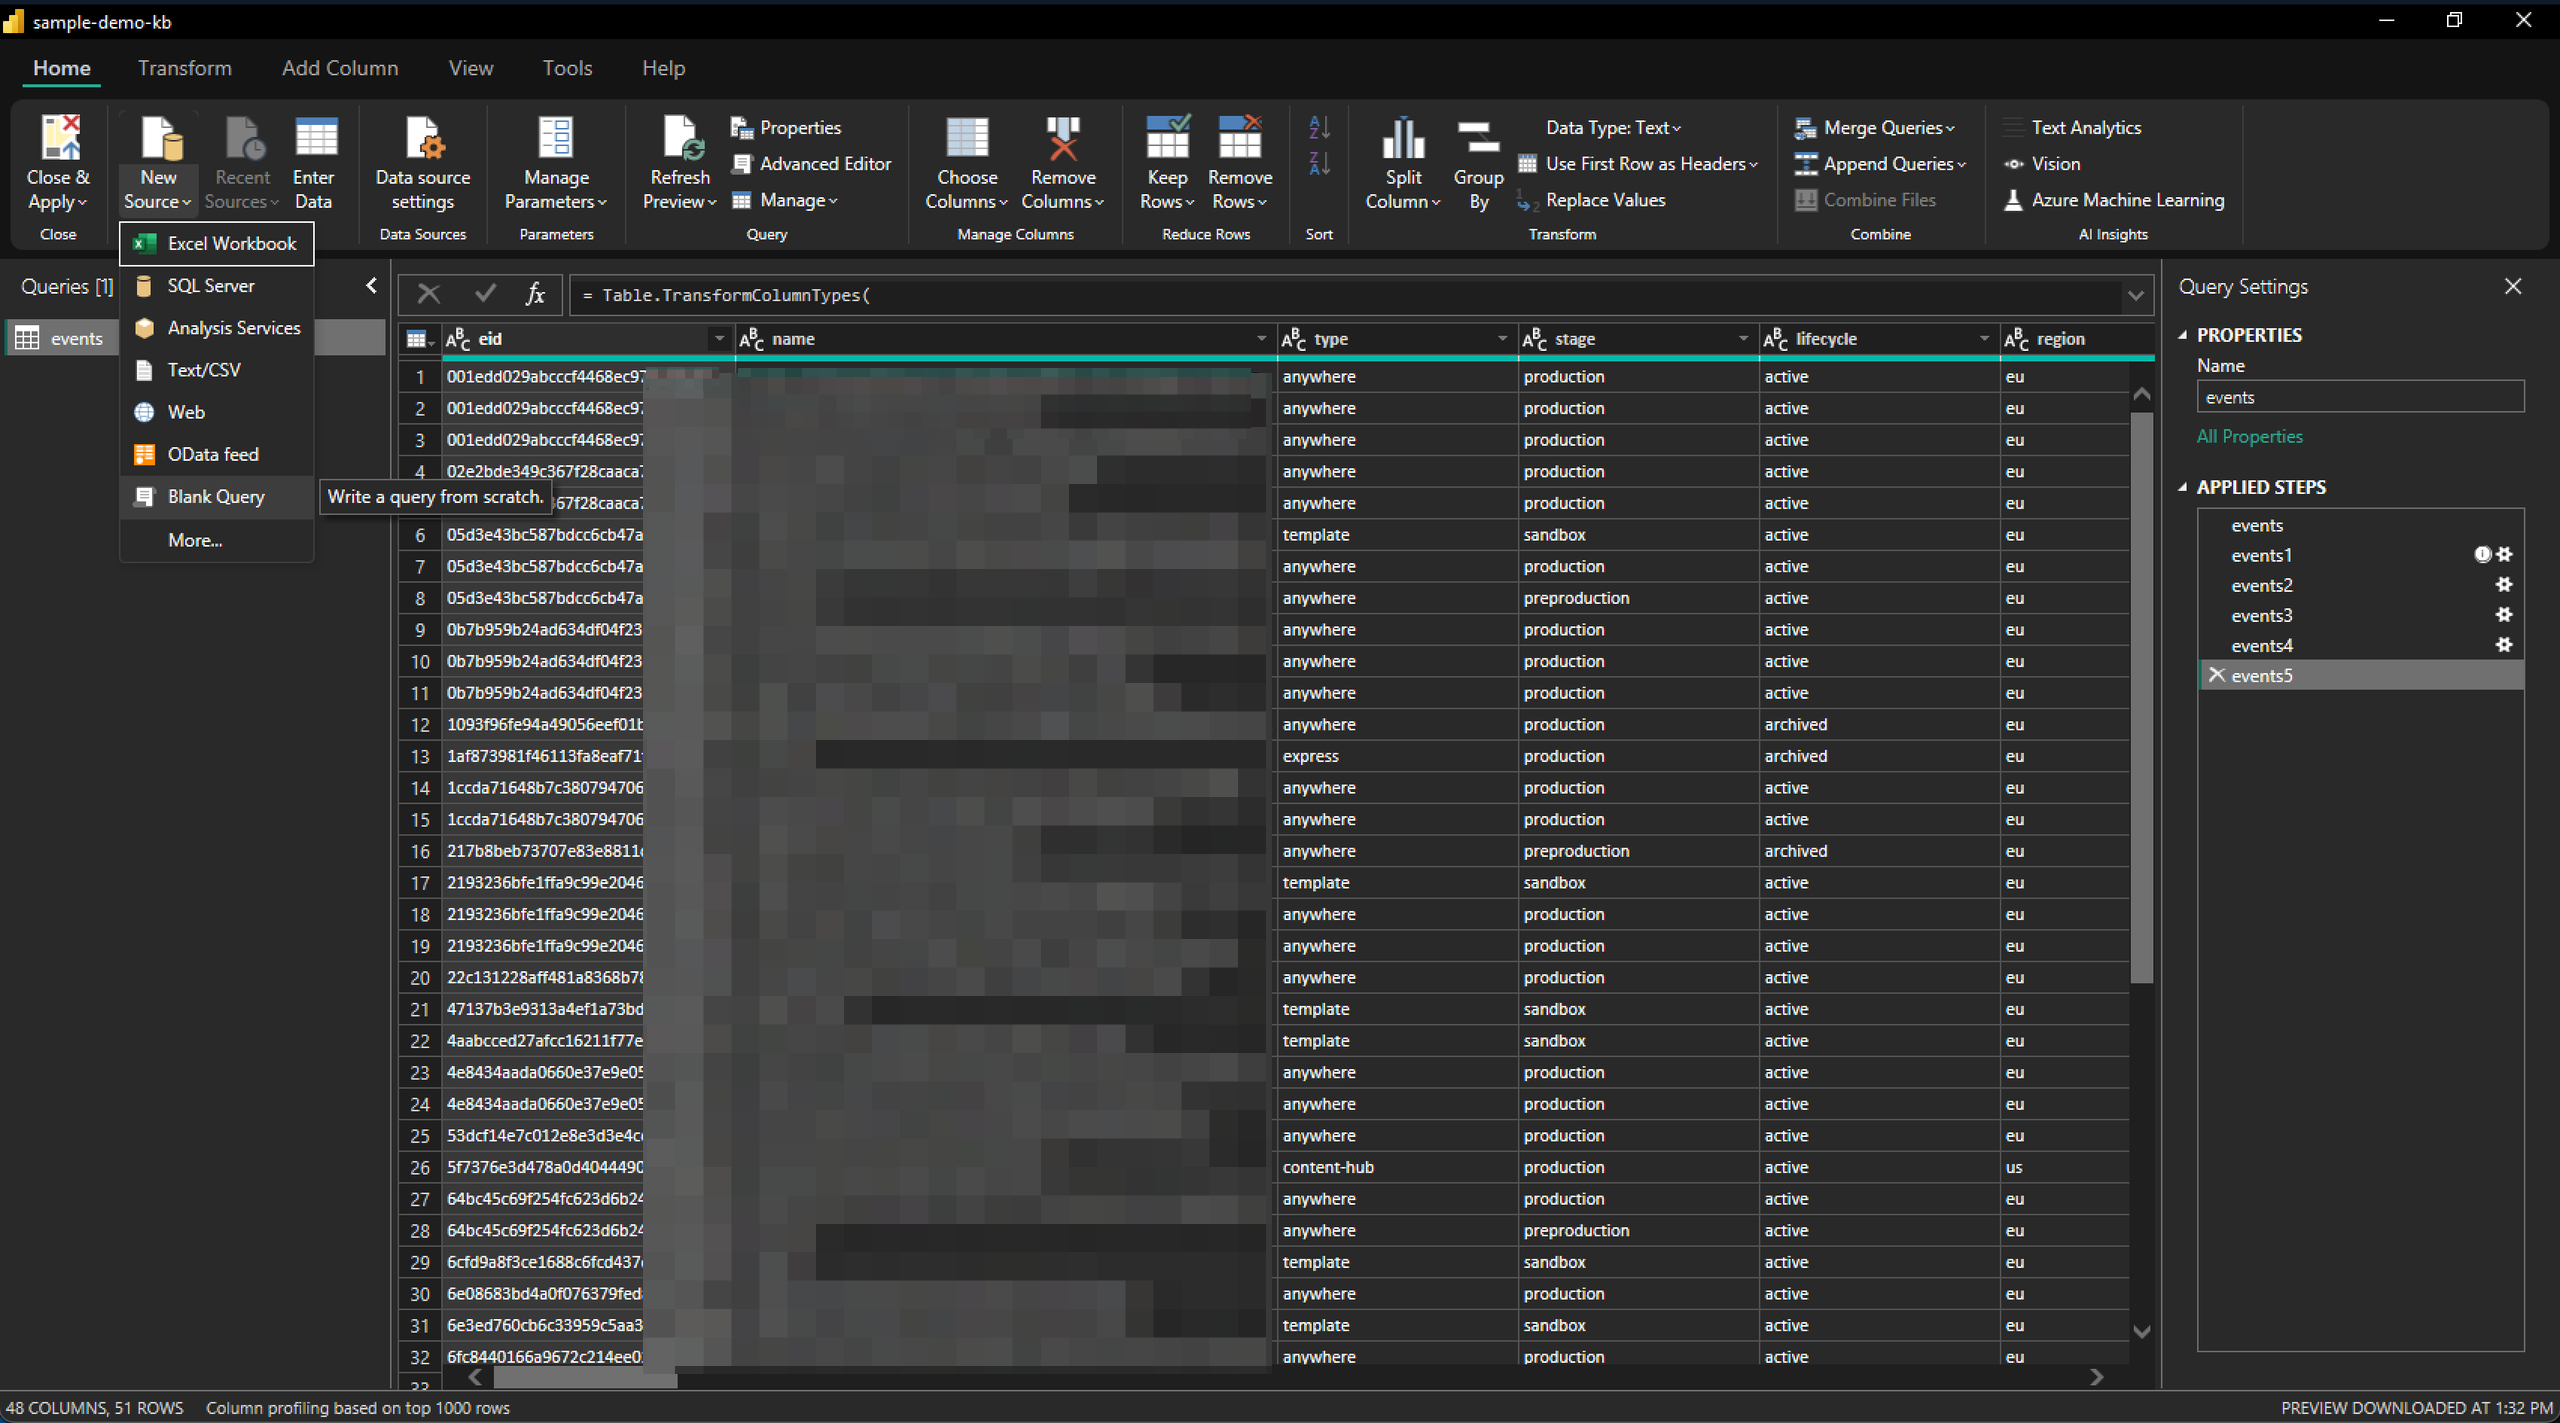
Task: Open query Properties
Action: 786,127
